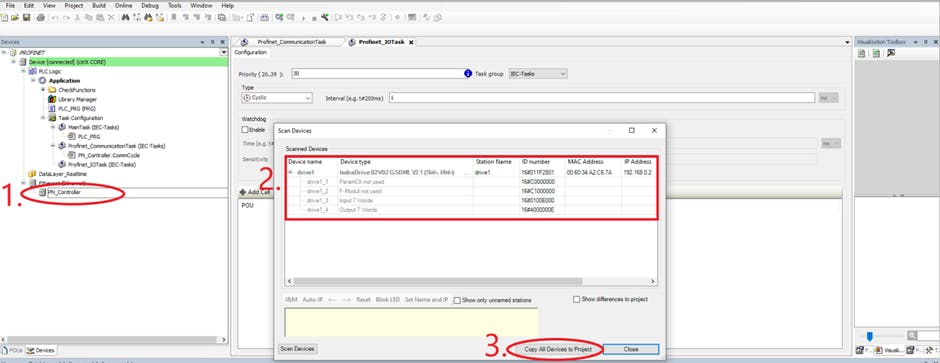Open the Devices panel dropdown arrow
Viewport: 940px width, 363px height.
[x=202, y=42]
